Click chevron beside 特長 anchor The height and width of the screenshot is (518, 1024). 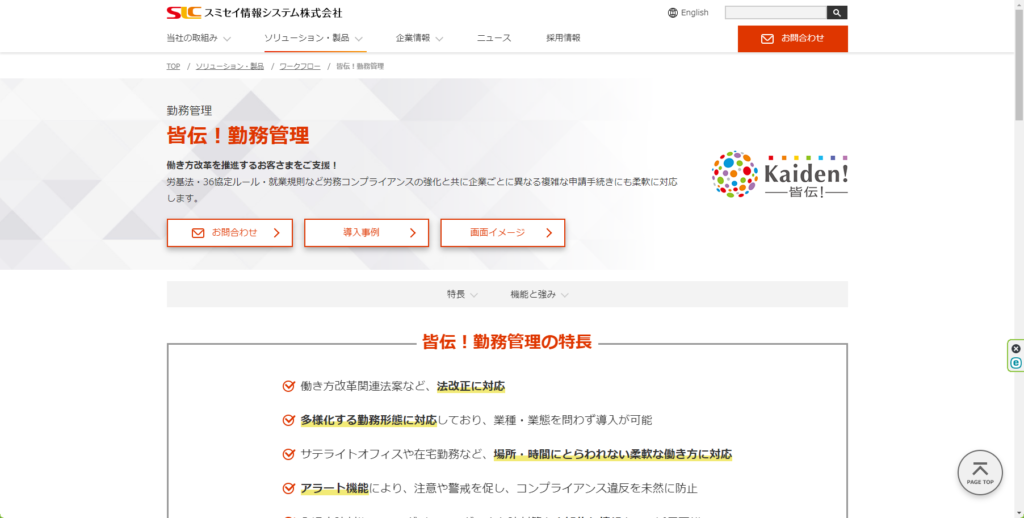[474, 295]
